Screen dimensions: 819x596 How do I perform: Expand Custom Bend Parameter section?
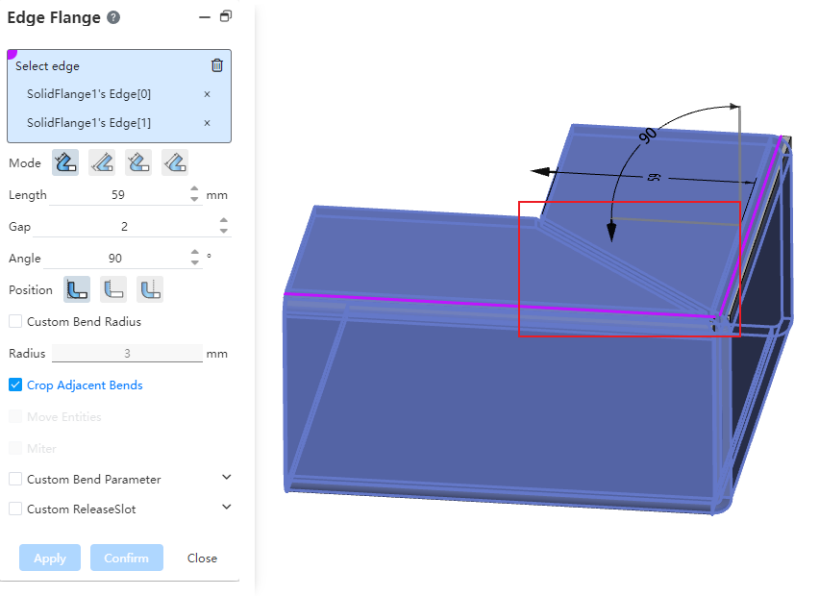[226, 478]
